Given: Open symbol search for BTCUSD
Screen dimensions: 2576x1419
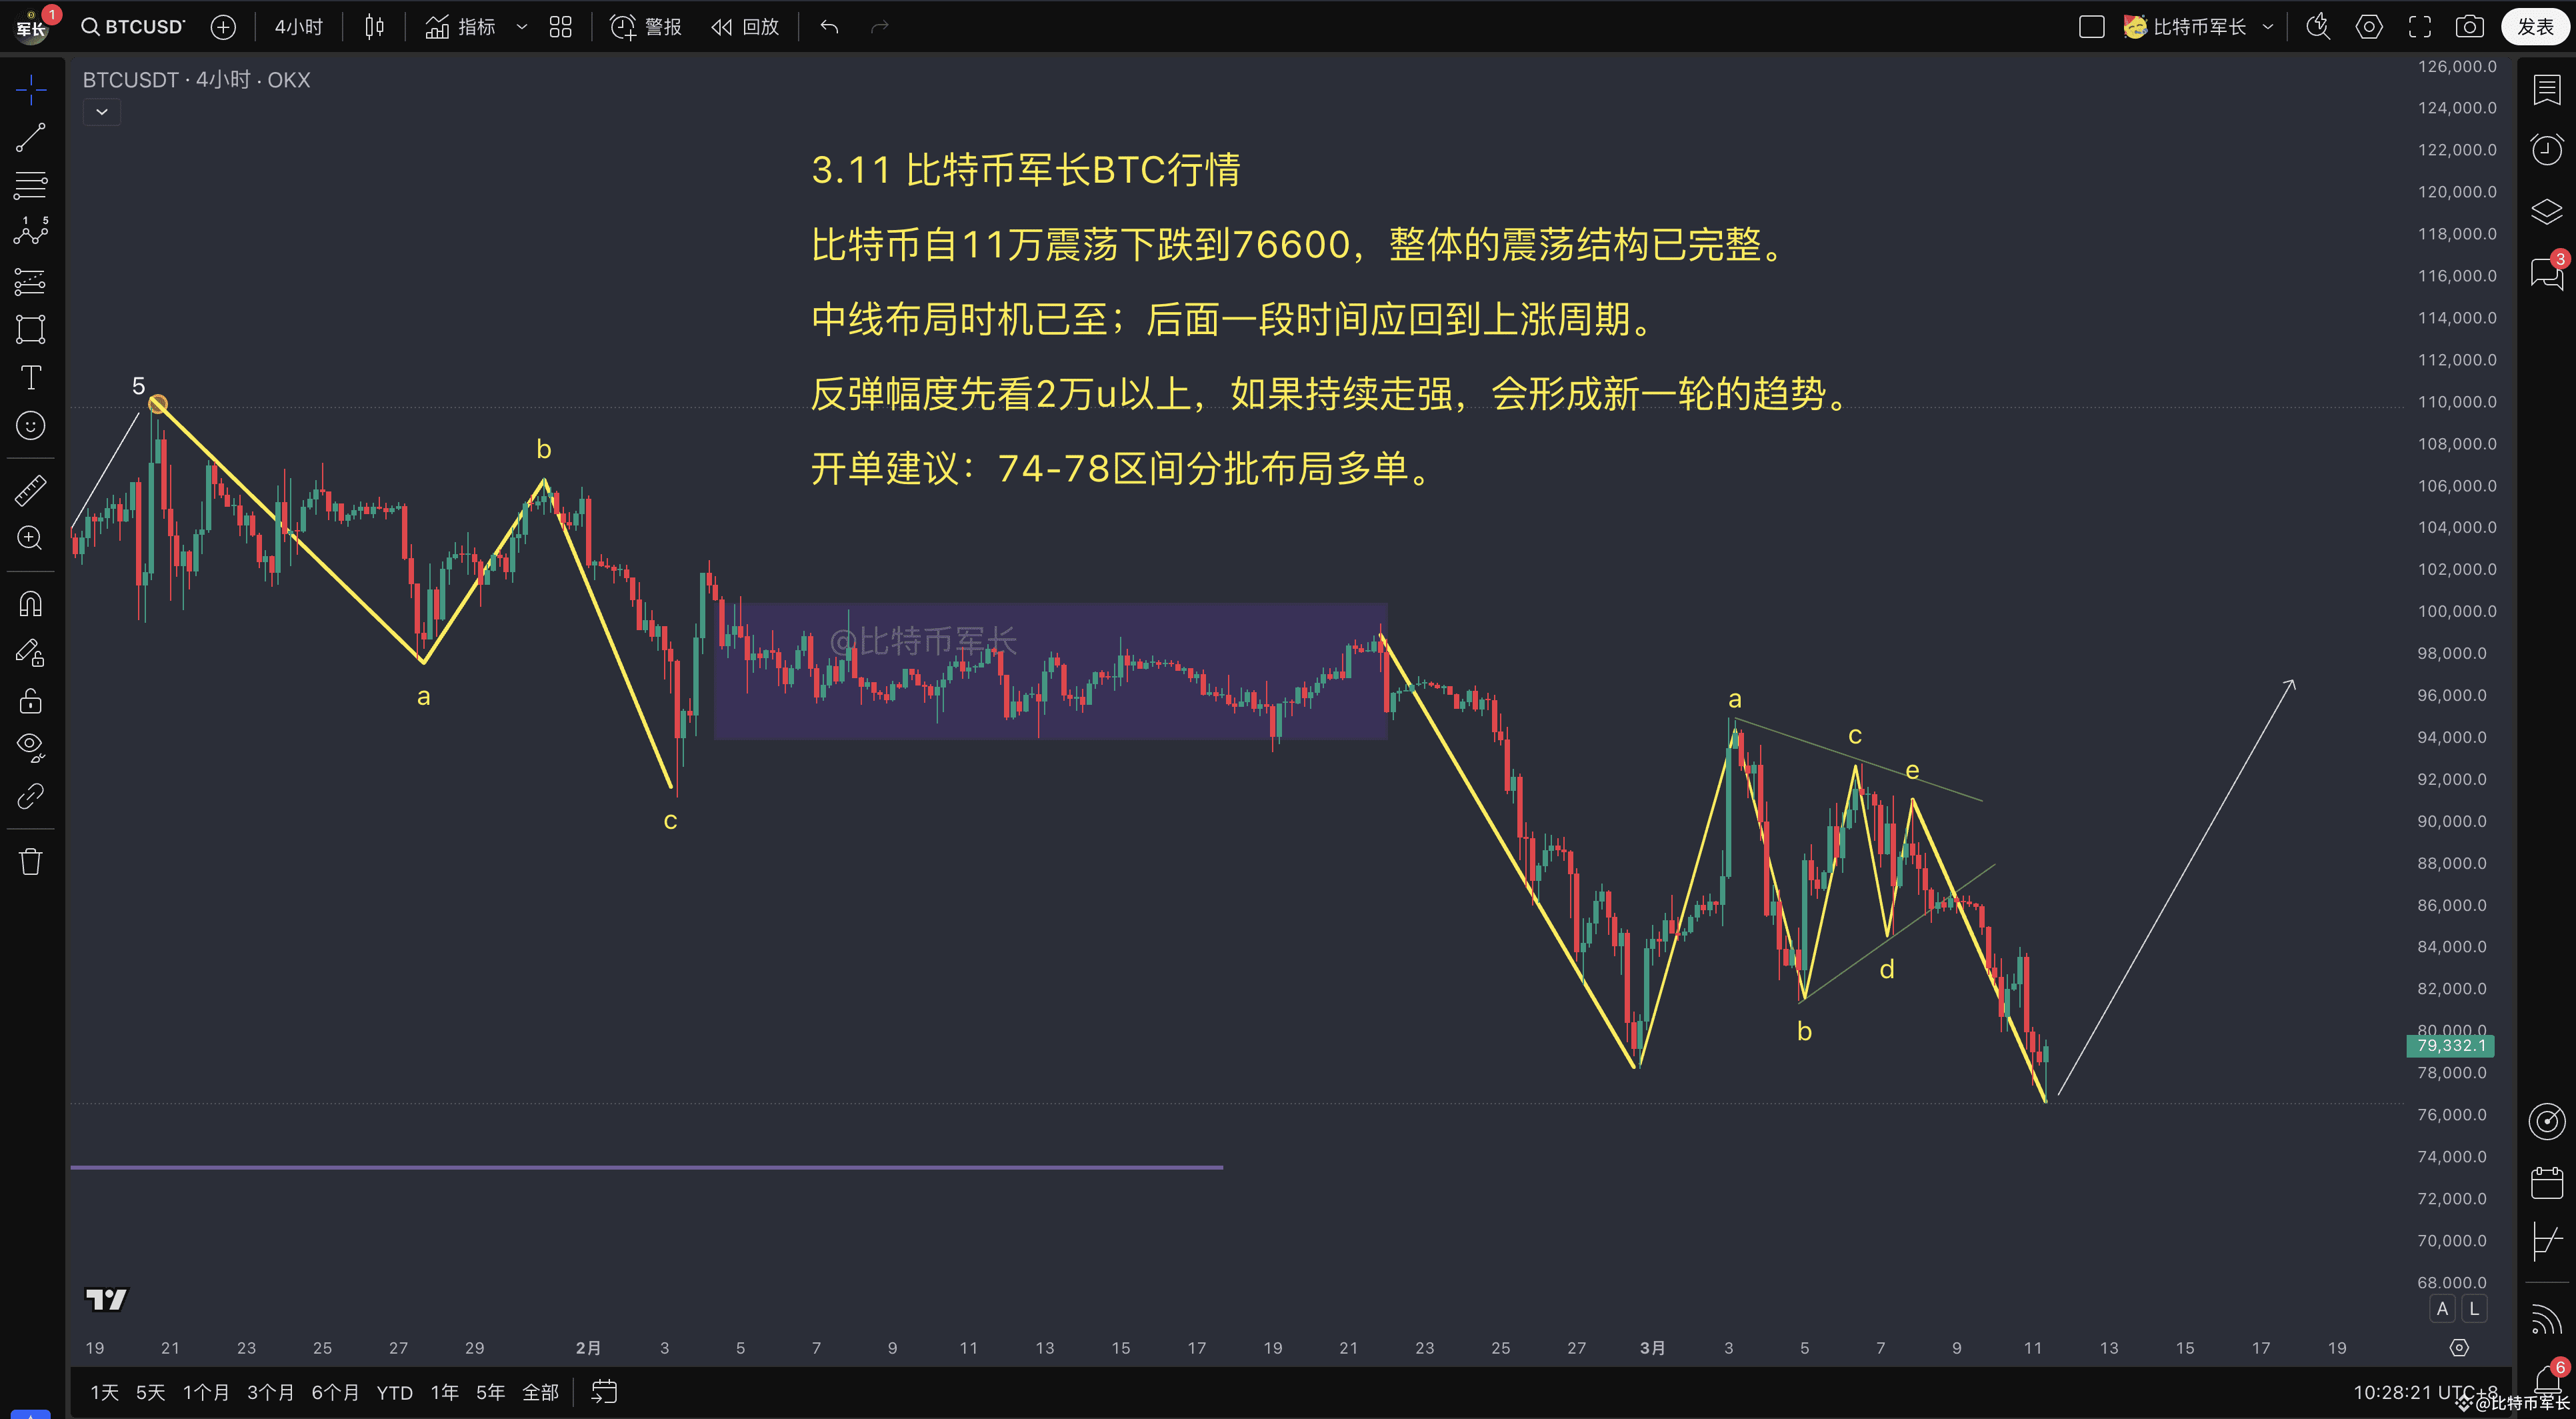Looking at the screenshot, I should click(x=131, y=27).
